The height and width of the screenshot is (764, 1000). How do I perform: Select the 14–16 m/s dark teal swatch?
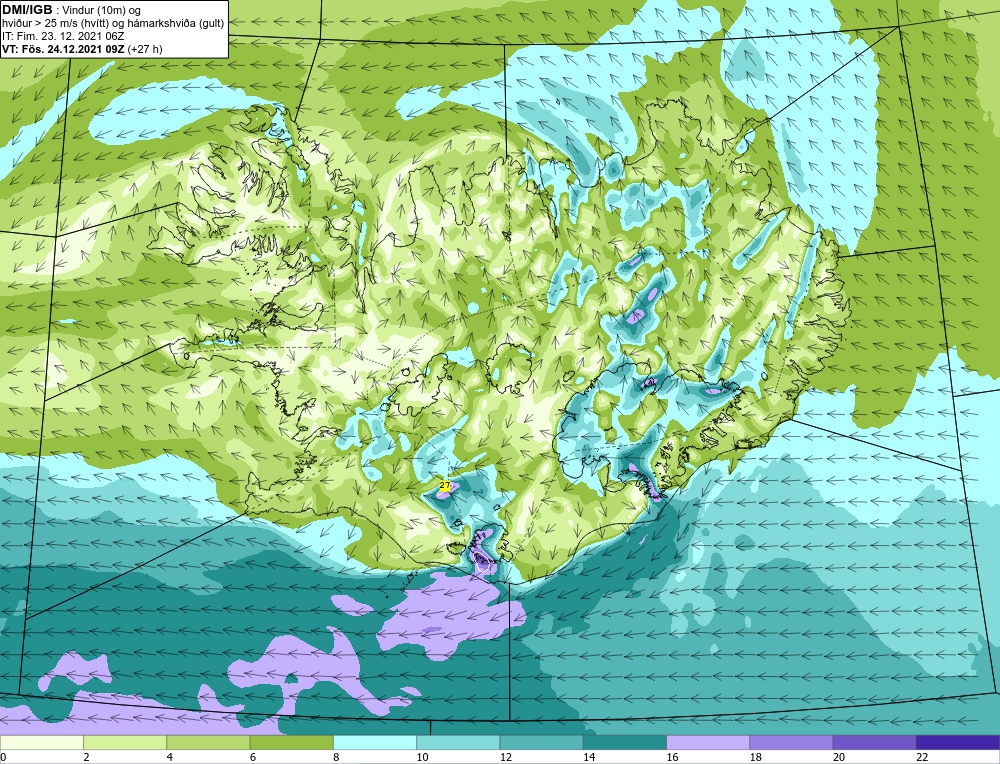pos(625,742)
